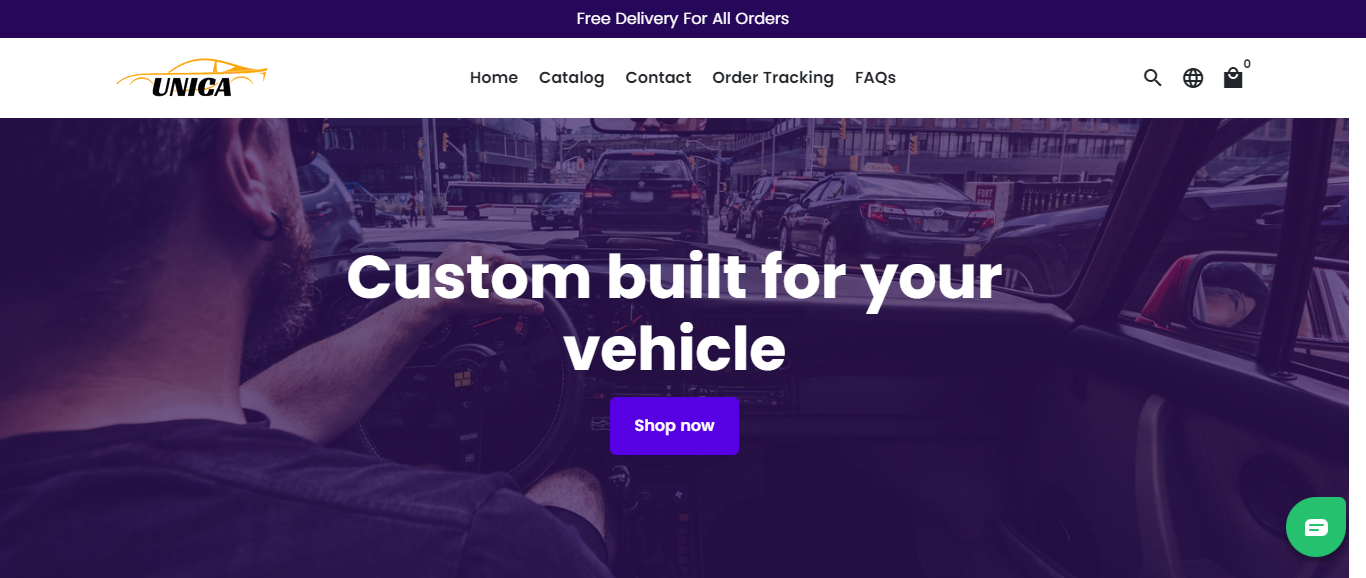Click the Free Delivery For All Orders banner

[x=683, y=19]
